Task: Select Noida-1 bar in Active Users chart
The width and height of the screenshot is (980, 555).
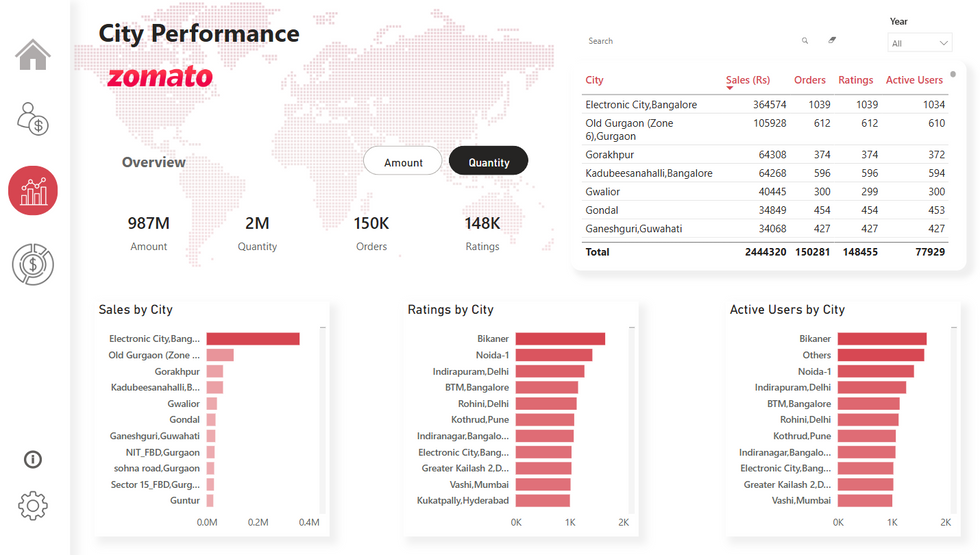Action: pos(876,371)
